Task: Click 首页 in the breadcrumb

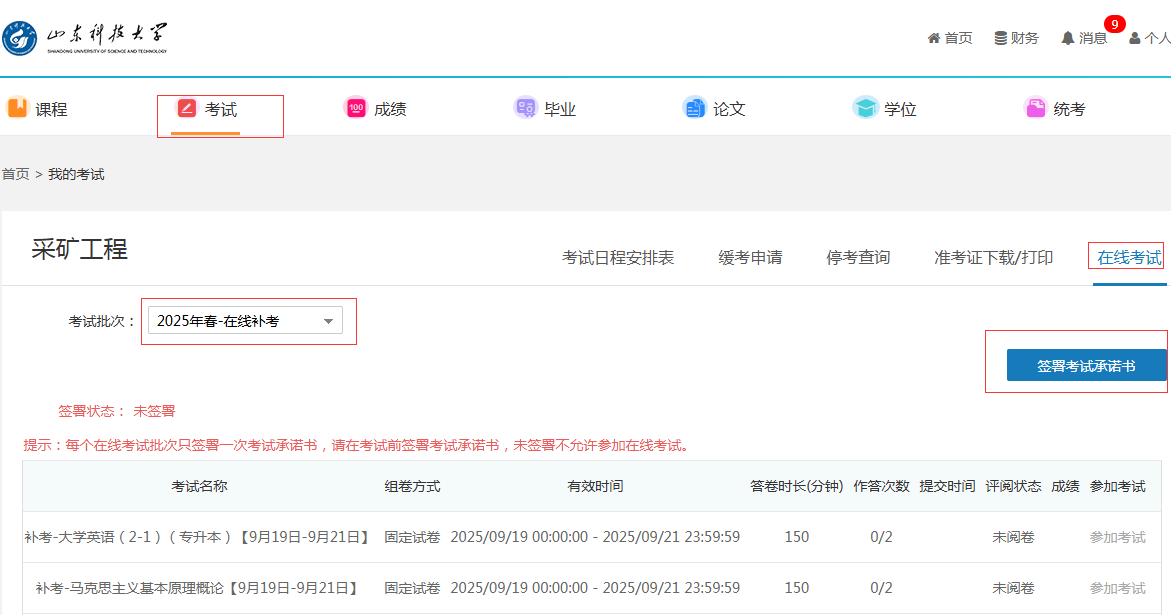Action: (15, 174)
